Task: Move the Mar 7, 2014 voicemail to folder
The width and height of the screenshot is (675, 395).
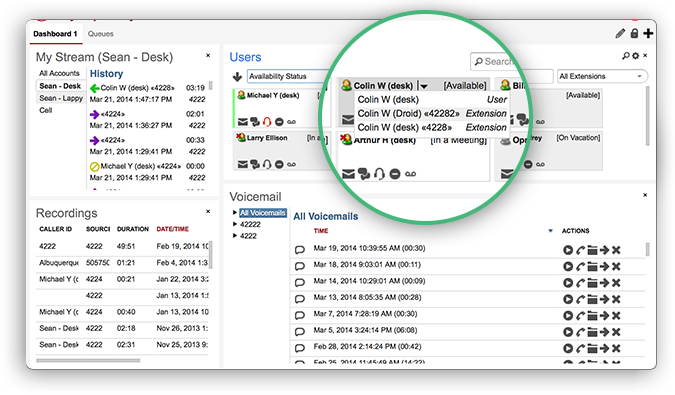Action: (x=592, y=315)
